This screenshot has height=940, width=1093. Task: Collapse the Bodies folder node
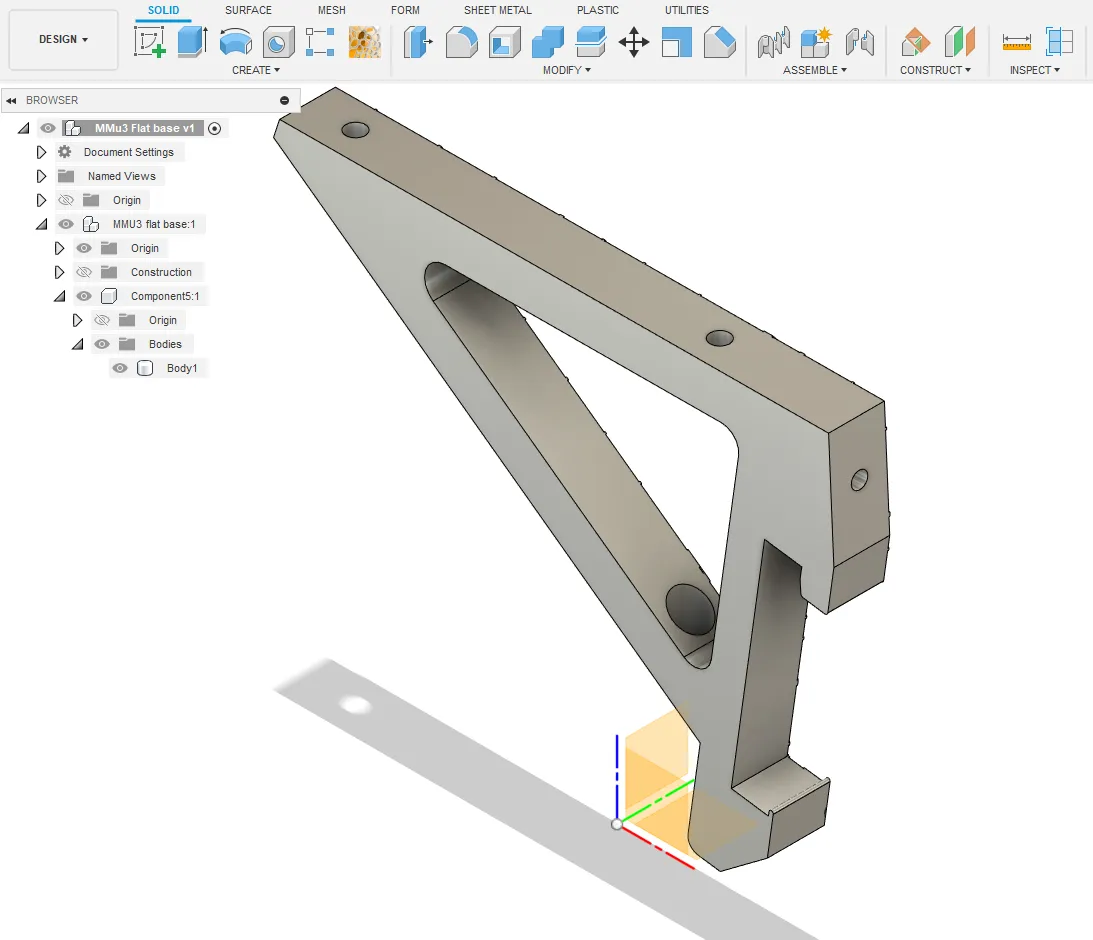[x=78, y=344]
